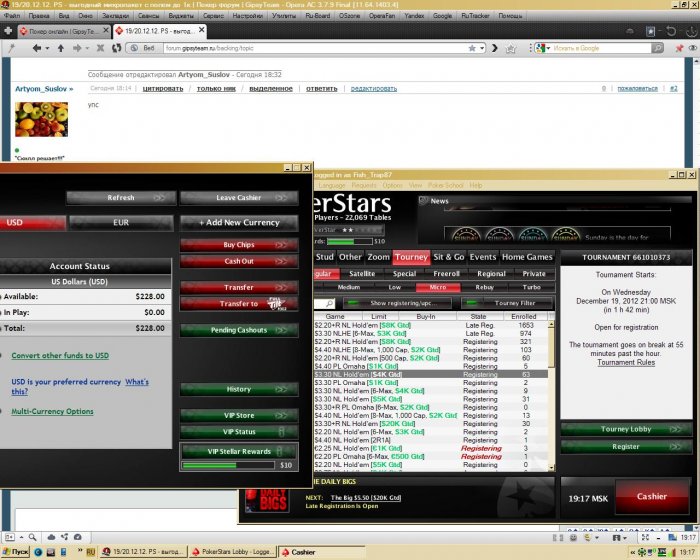
Task: Click Convert other funds to USD link
Action: 60,356
